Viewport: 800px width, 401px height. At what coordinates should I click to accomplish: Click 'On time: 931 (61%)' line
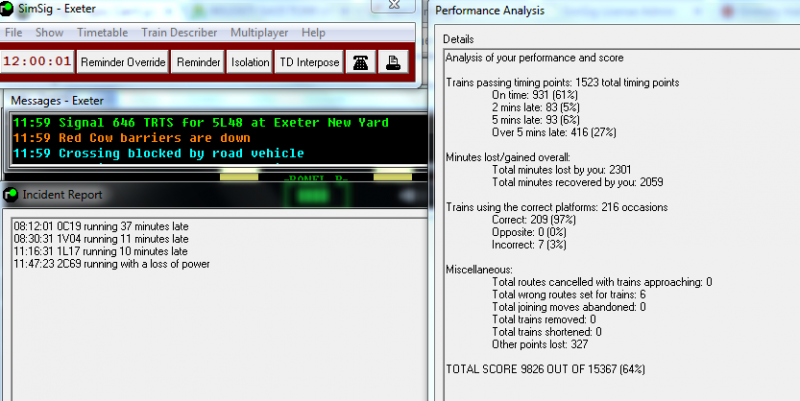535,94
